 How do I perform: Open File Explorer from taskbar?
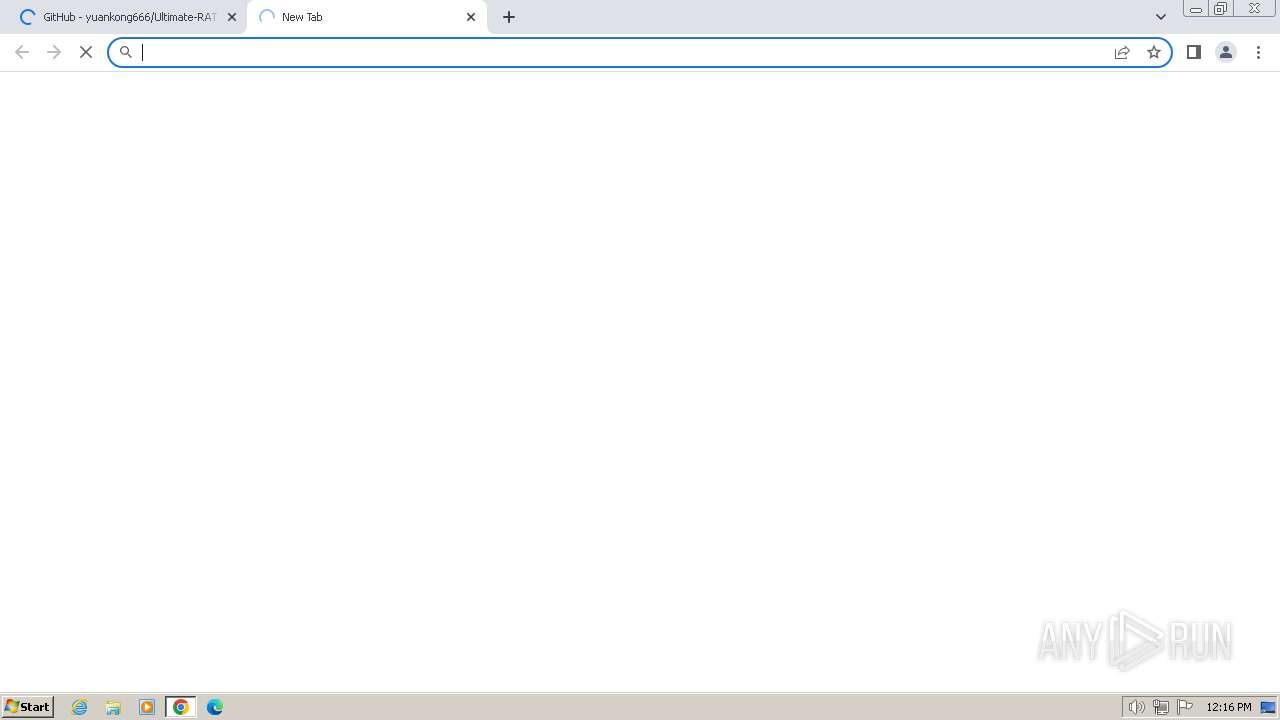click(113, 707)
